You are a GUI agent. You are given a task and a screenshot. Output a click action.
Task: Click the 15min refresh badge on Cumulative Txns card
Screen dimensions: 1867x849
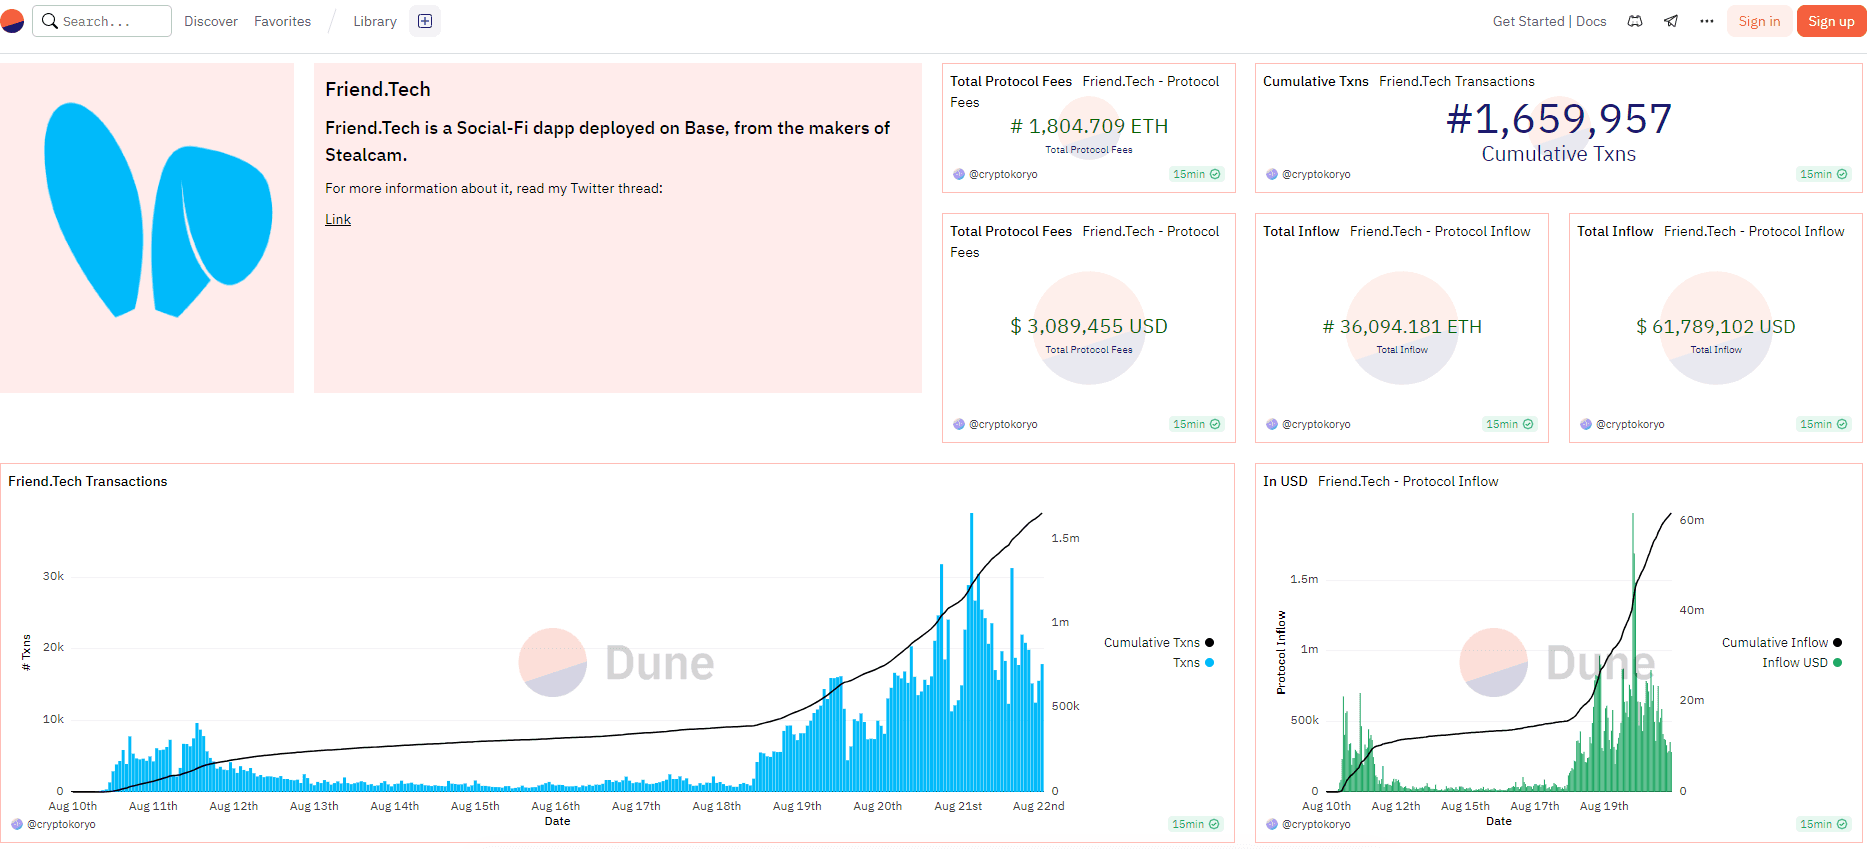(1823, 174)
